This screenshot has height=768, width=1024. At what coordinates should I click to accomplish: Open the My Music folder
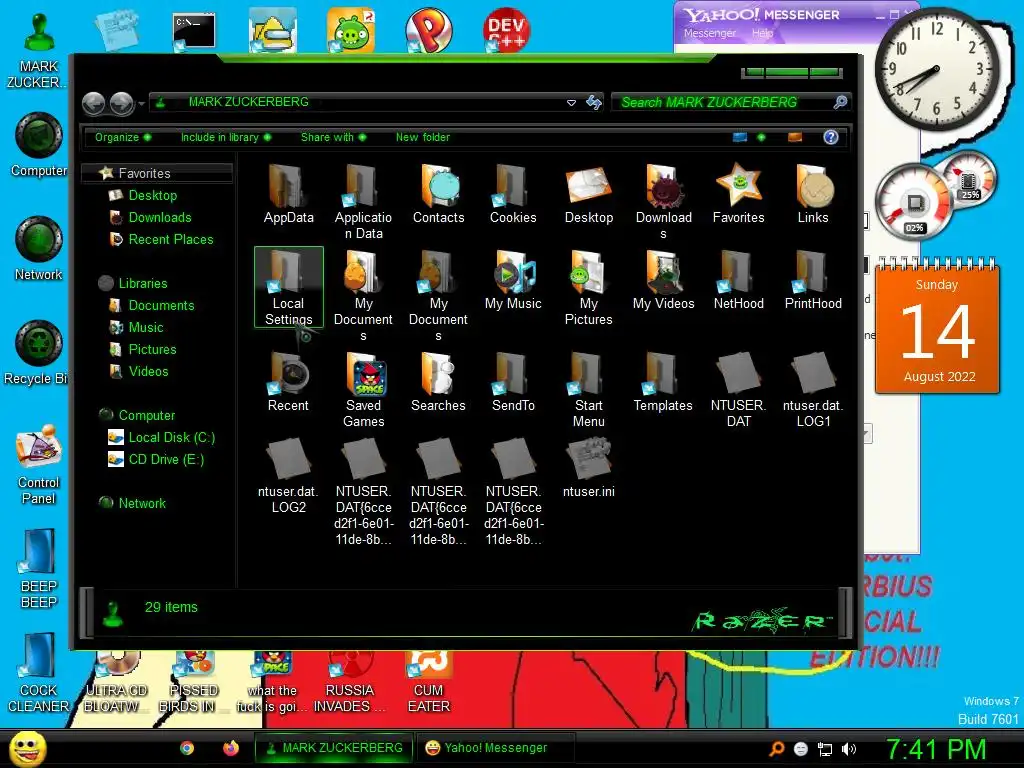[513, 281]
